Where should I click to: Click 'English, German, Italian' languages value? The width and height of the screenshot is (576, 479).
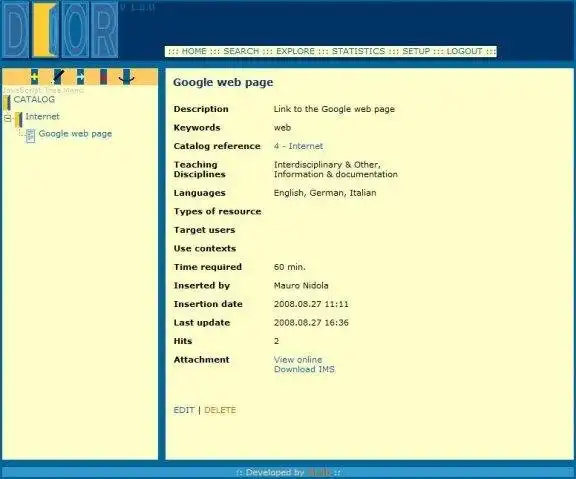(325, 193)
